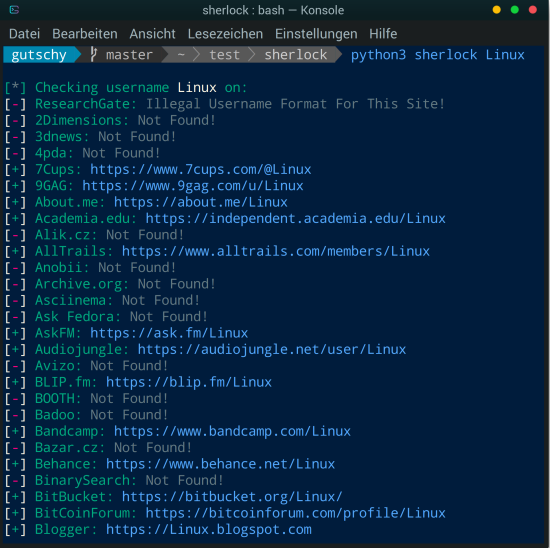
Task: Click the Konsole app icon in title bar
Action: (x=14, y=10)
